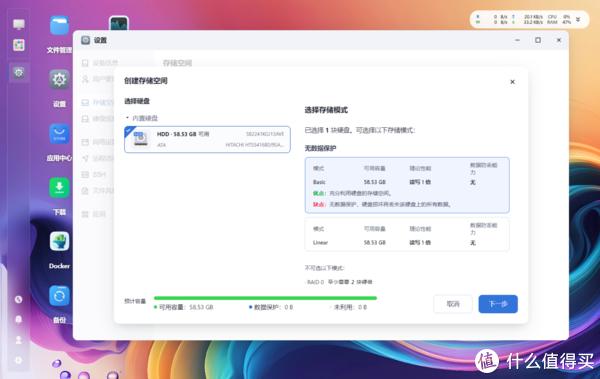Toggle the checked HDD 58.53 GB disk
The width and height of the screenshot is (600, 379).
coord(207,139)
